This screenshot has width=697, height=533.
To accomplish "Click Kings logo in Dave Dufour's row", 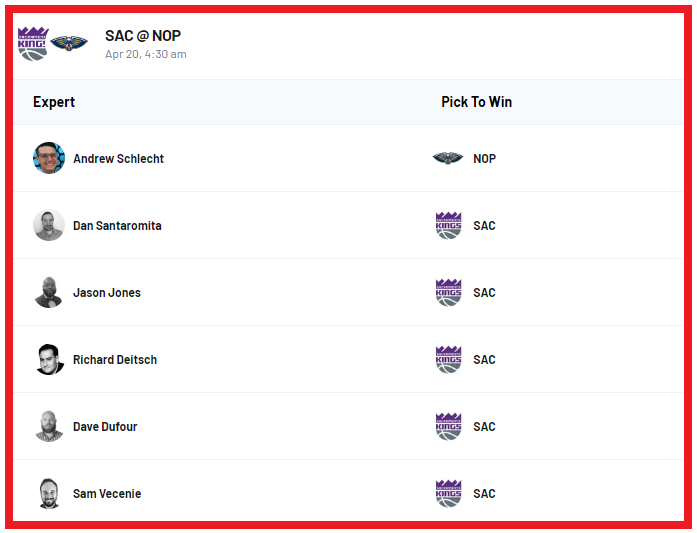I will (449, 427).
